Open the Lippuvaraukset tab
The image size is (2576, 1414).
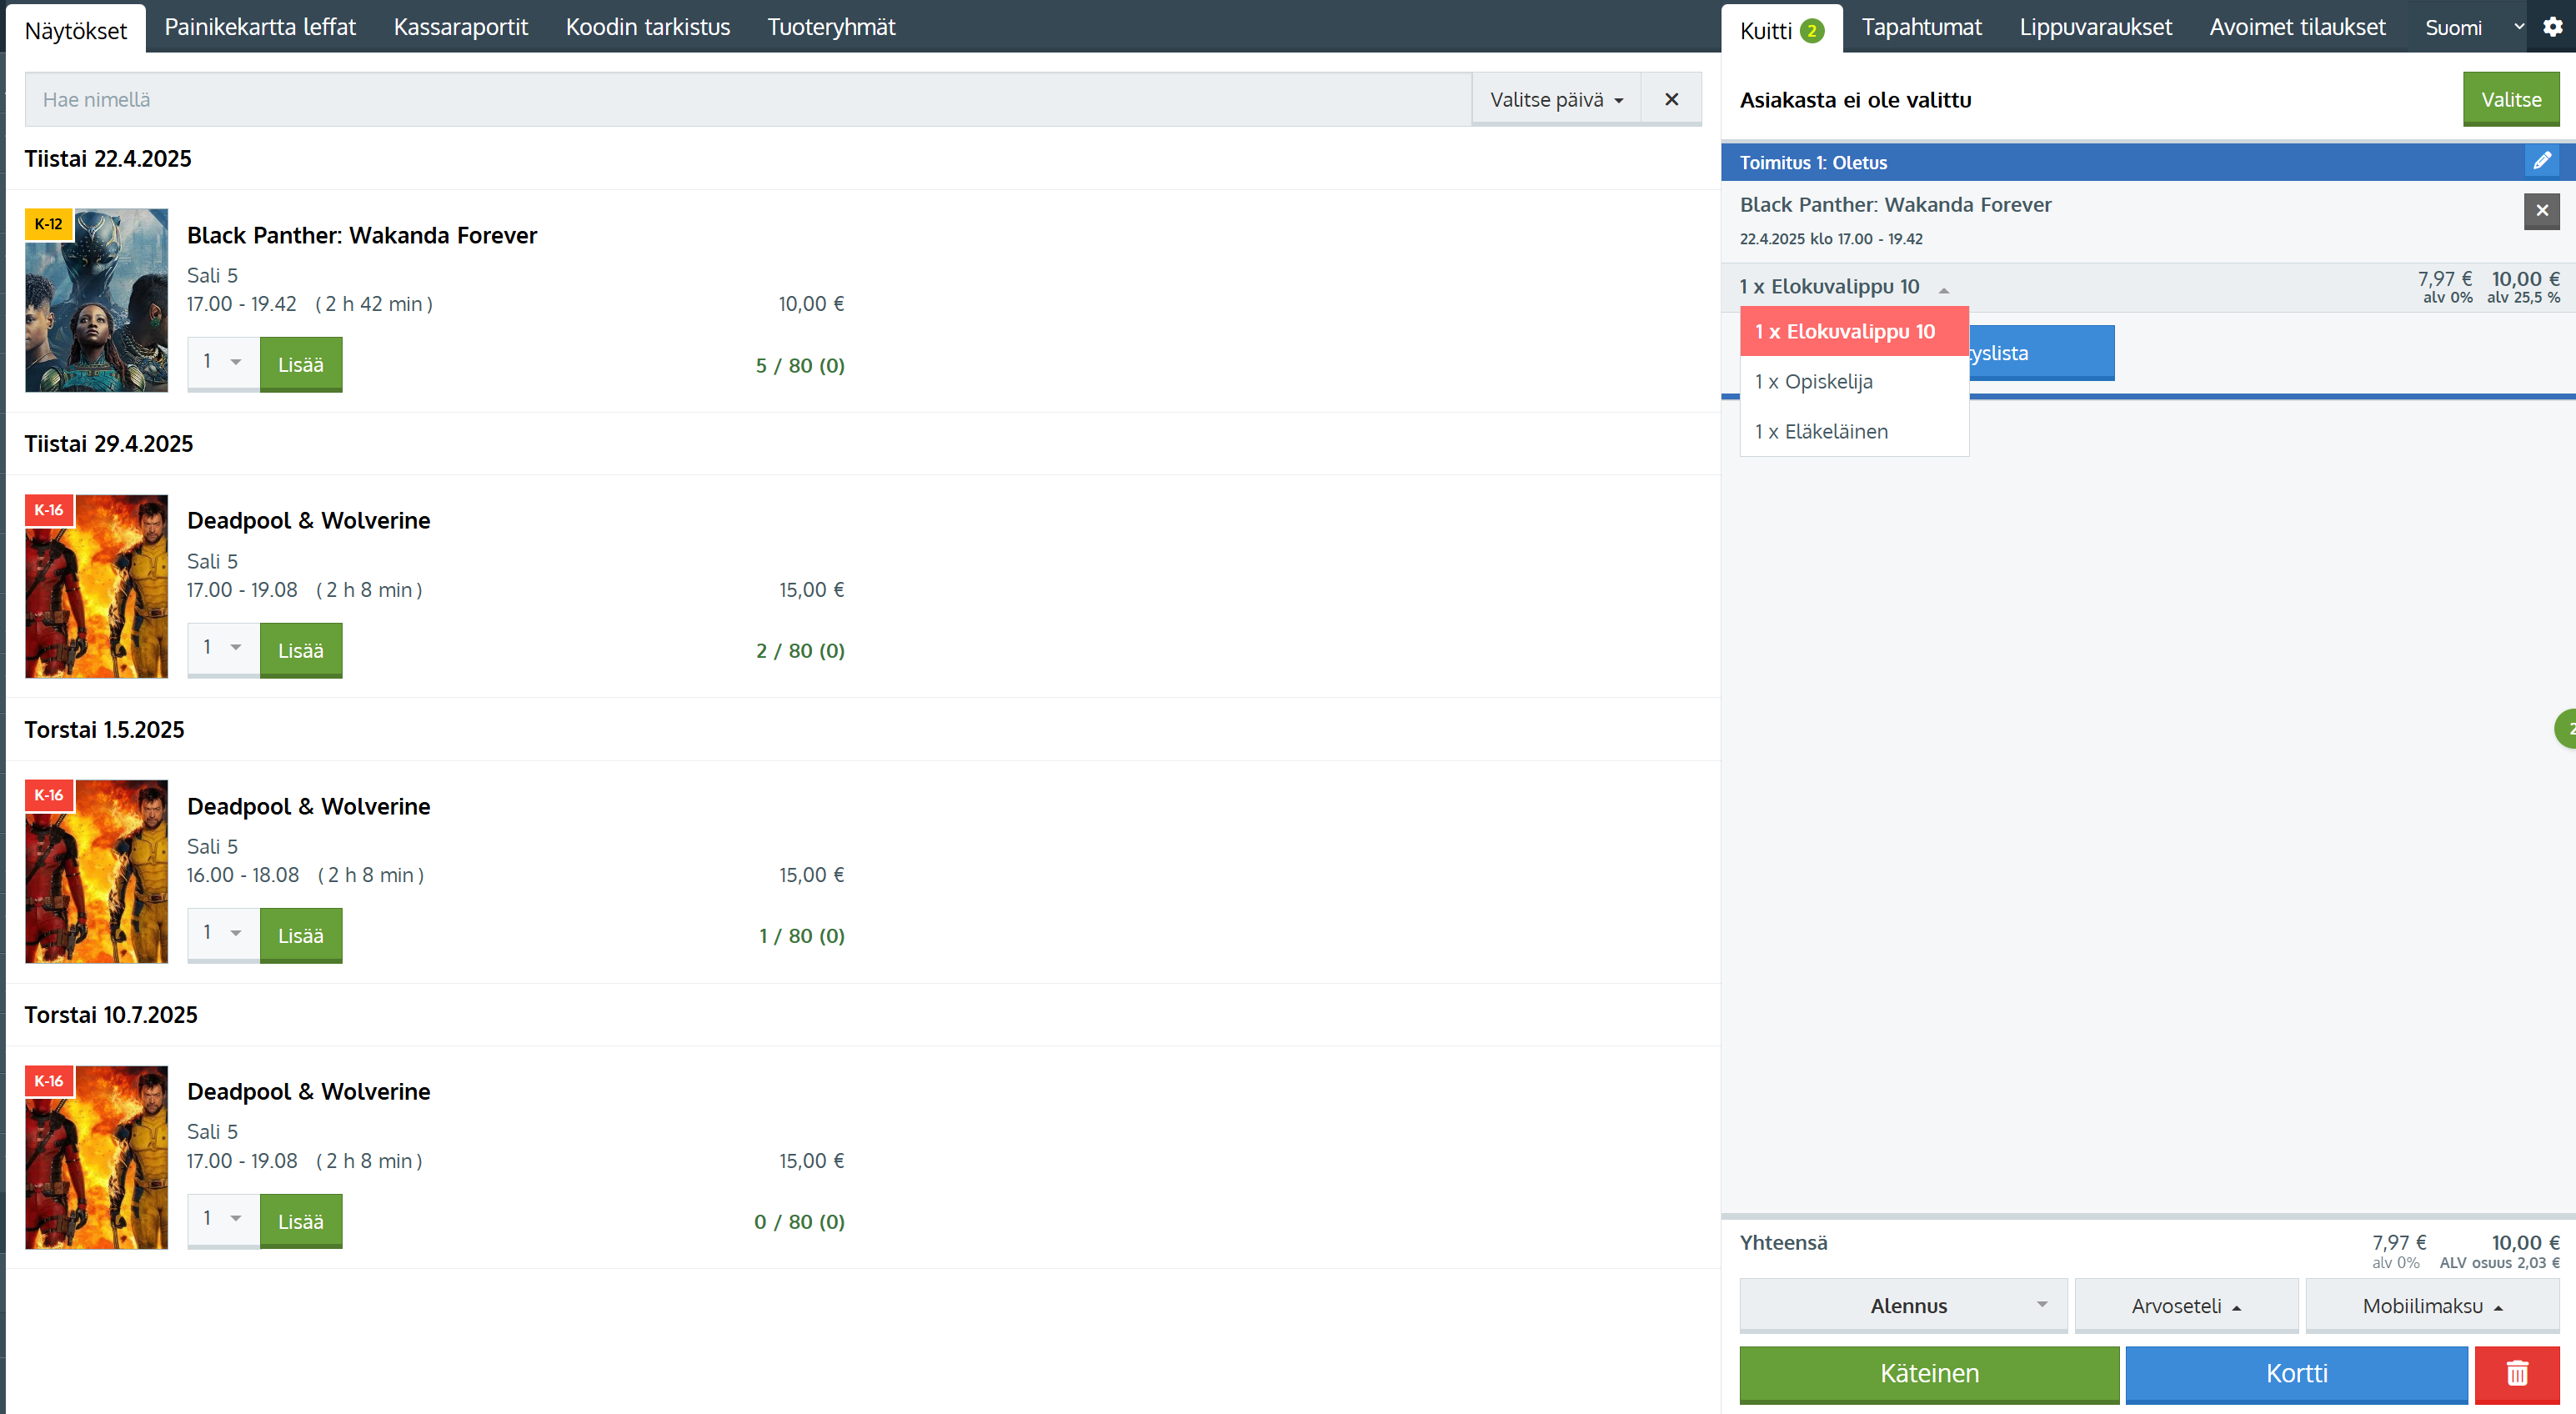pyautogui.click(x=2095, y=27)
